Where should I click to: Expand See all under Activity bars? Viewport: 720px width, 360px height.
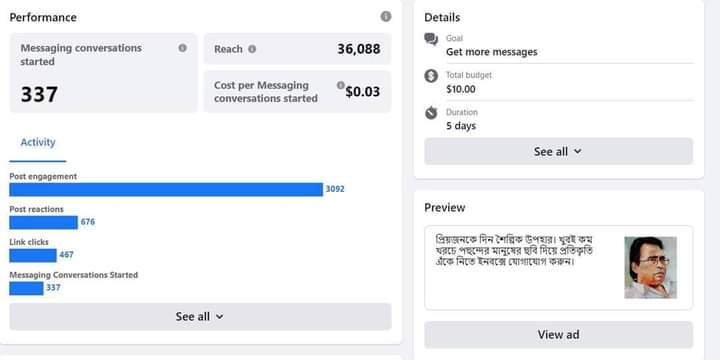click(x=200, y=316)
